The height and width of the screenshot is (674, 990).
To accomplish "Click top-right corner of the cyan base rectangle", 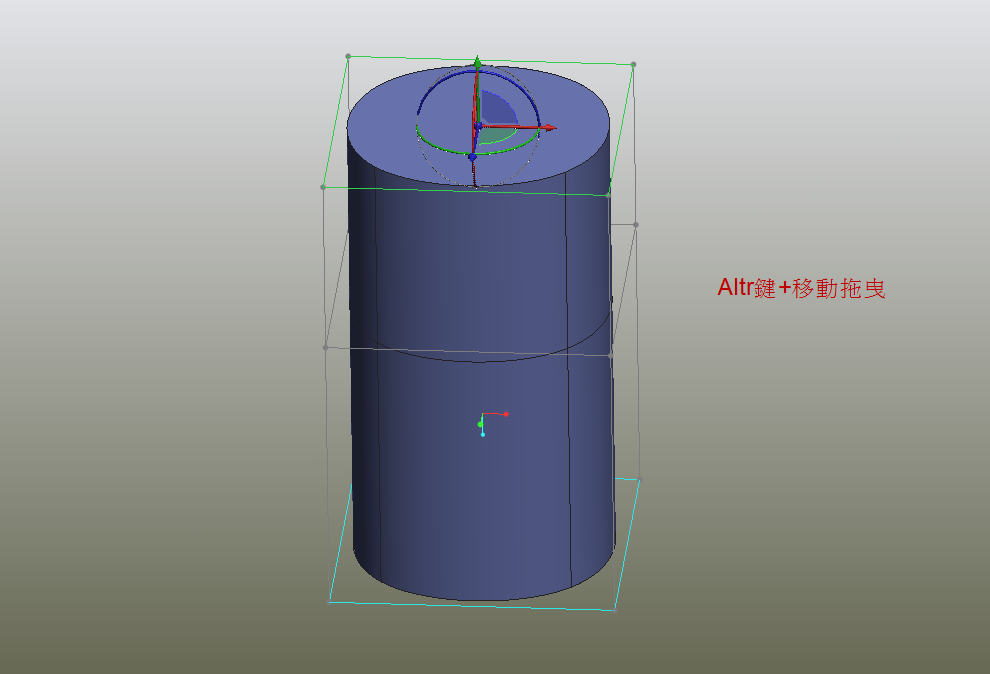I will tap(638, 479).
